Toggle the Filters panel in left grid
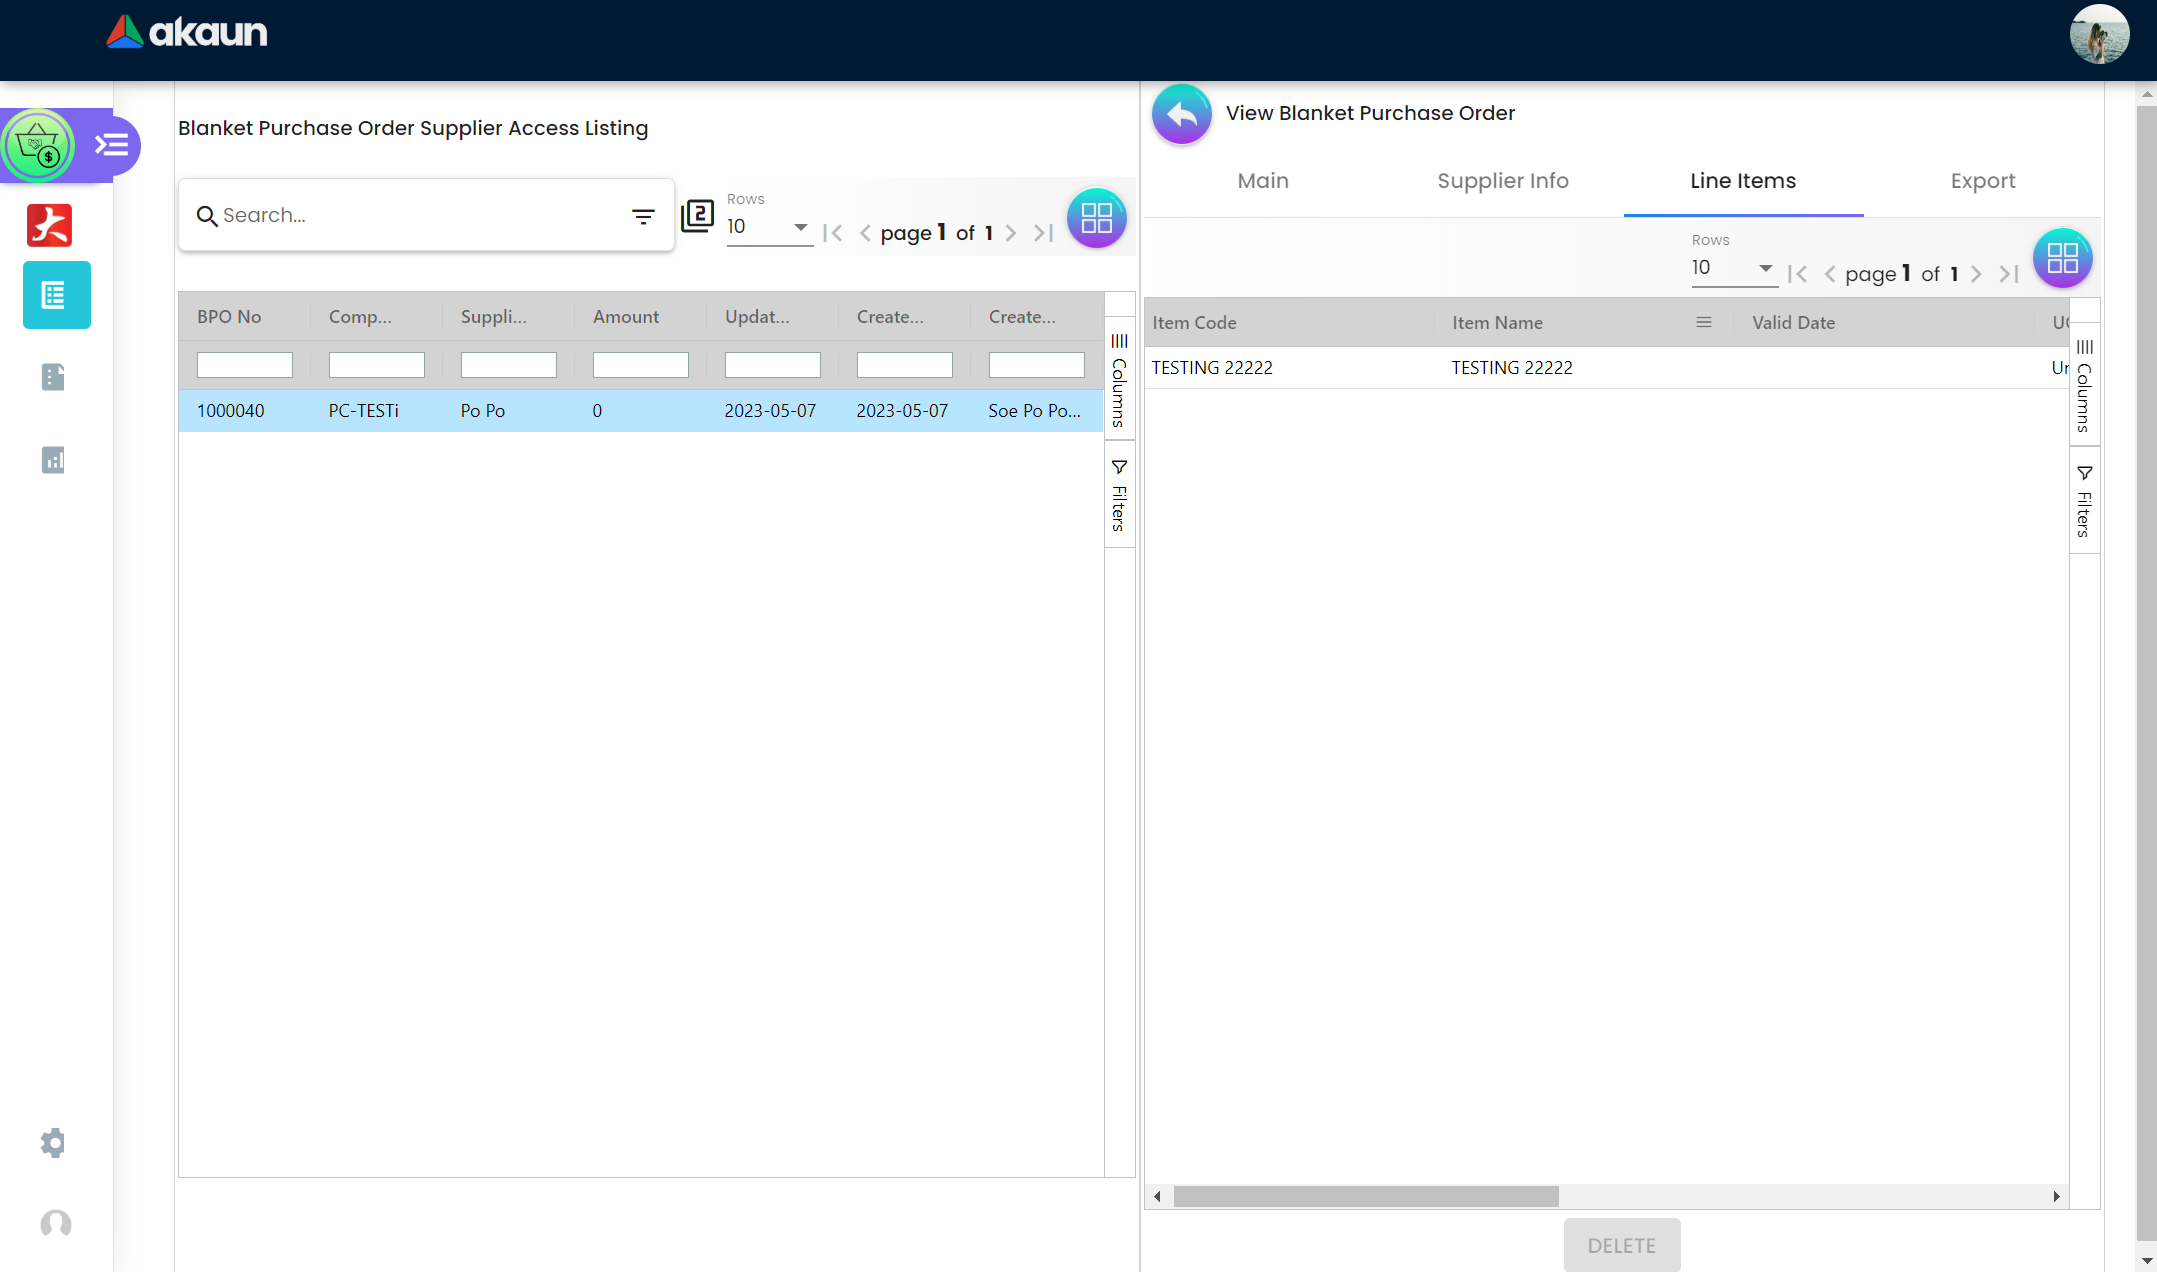 (1119, 495)
